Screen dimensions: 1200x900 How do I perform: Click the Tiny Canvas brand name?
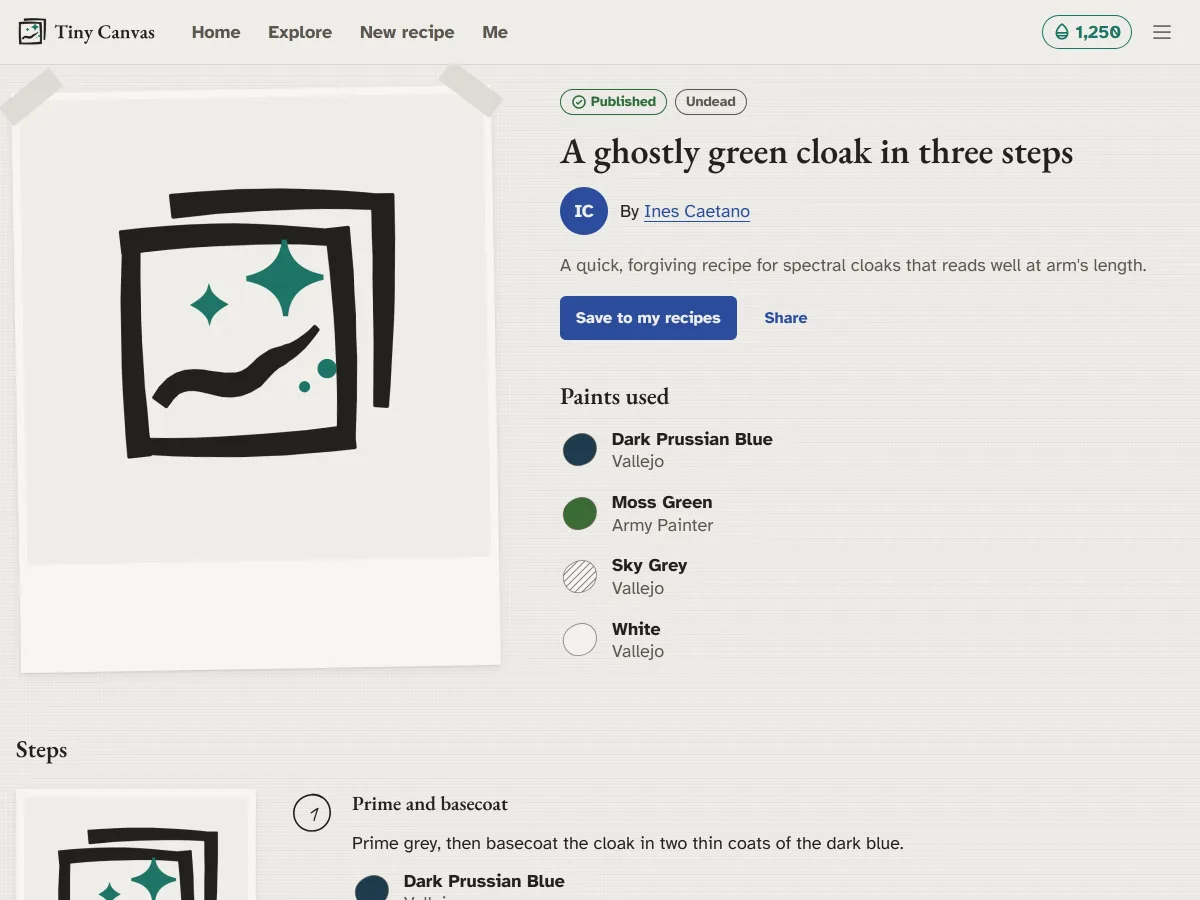[105, 32]
